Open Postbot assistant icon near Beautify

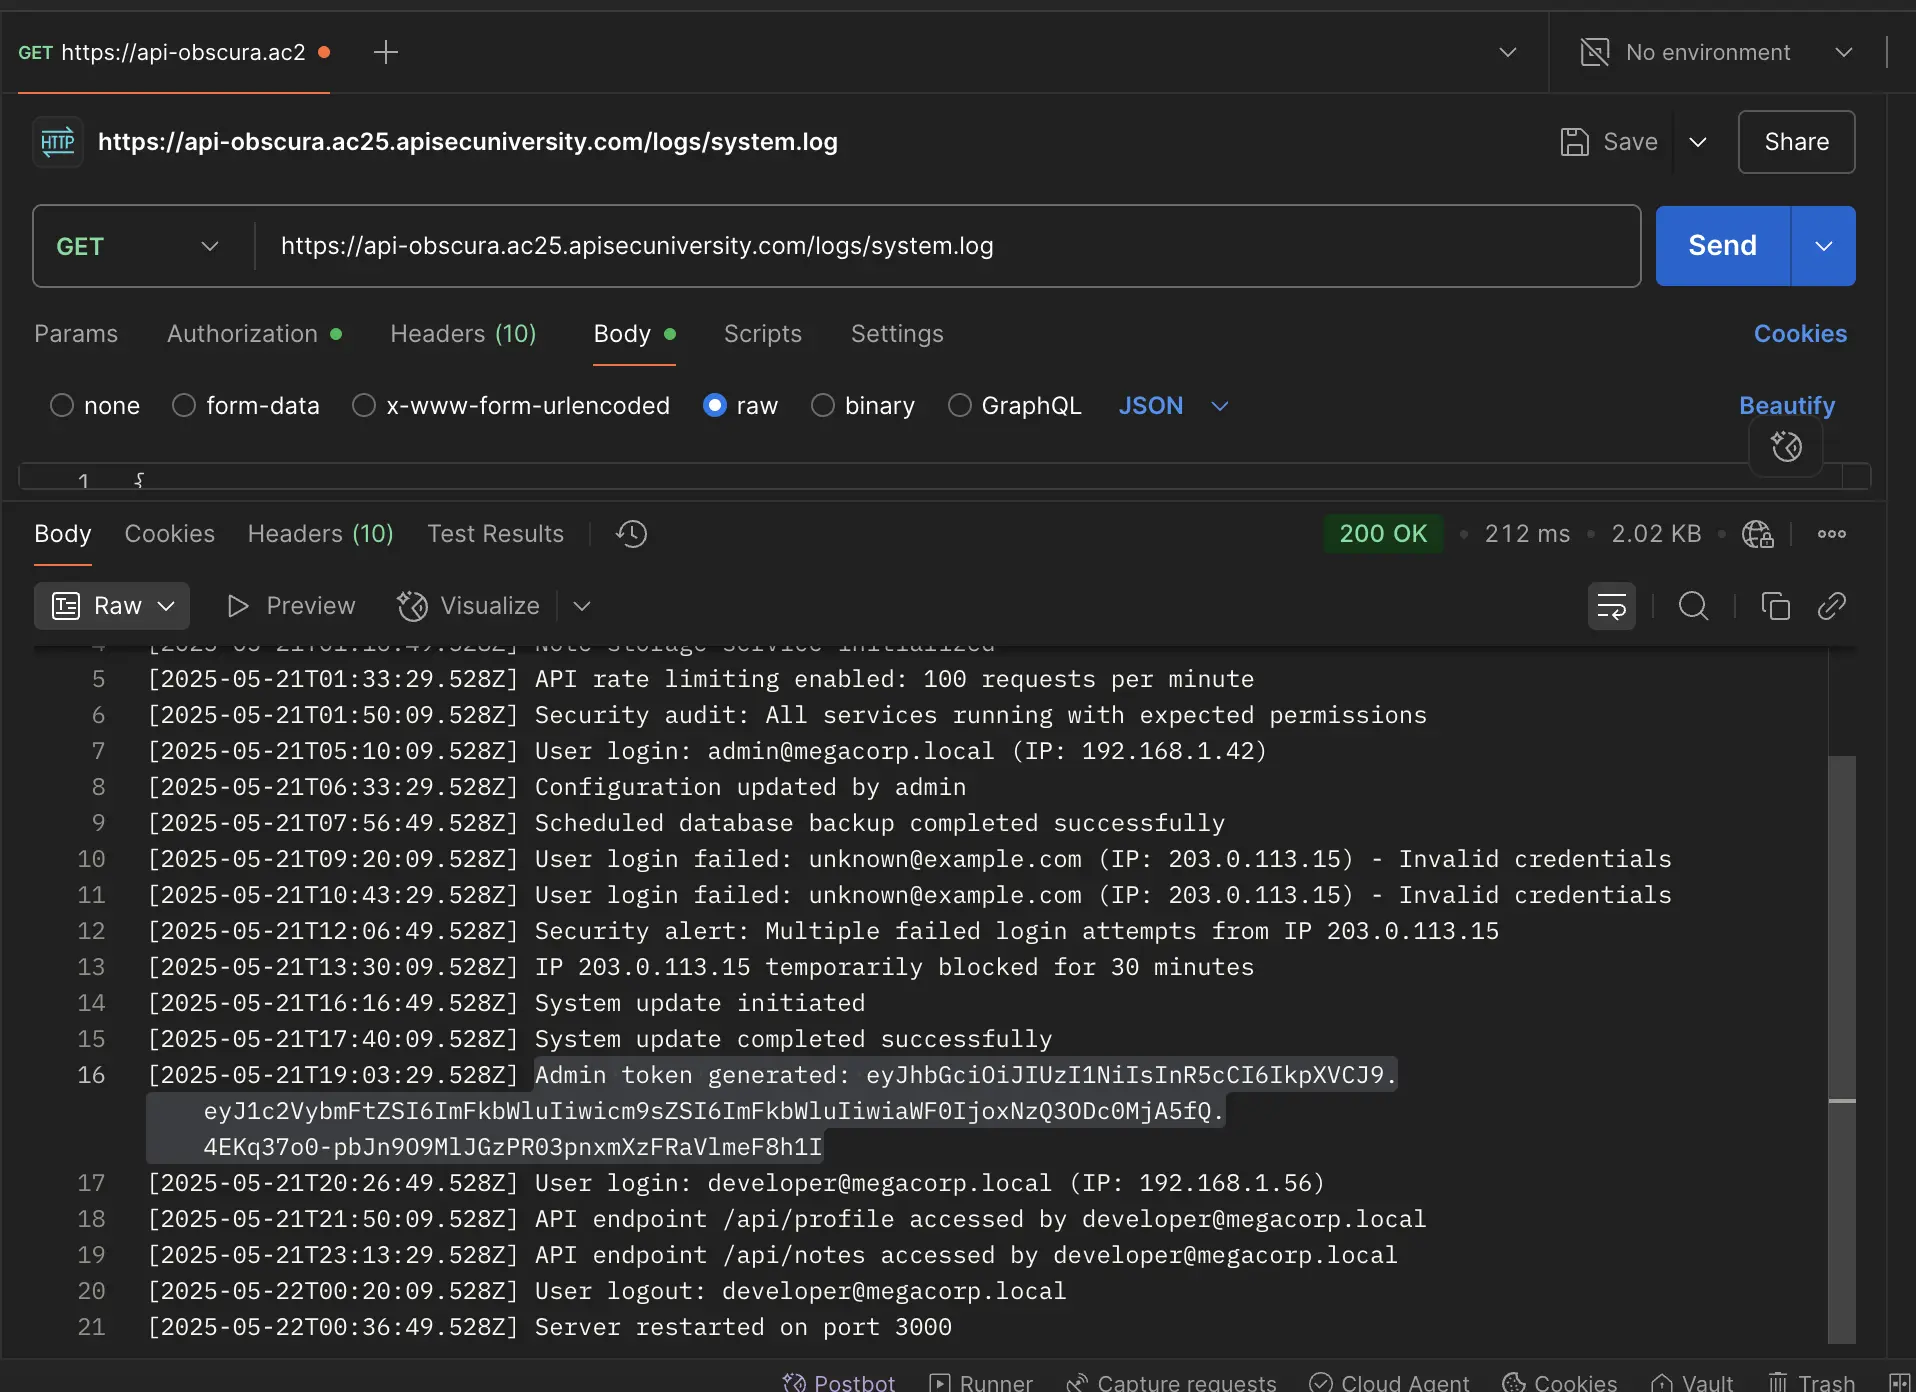1786,446
